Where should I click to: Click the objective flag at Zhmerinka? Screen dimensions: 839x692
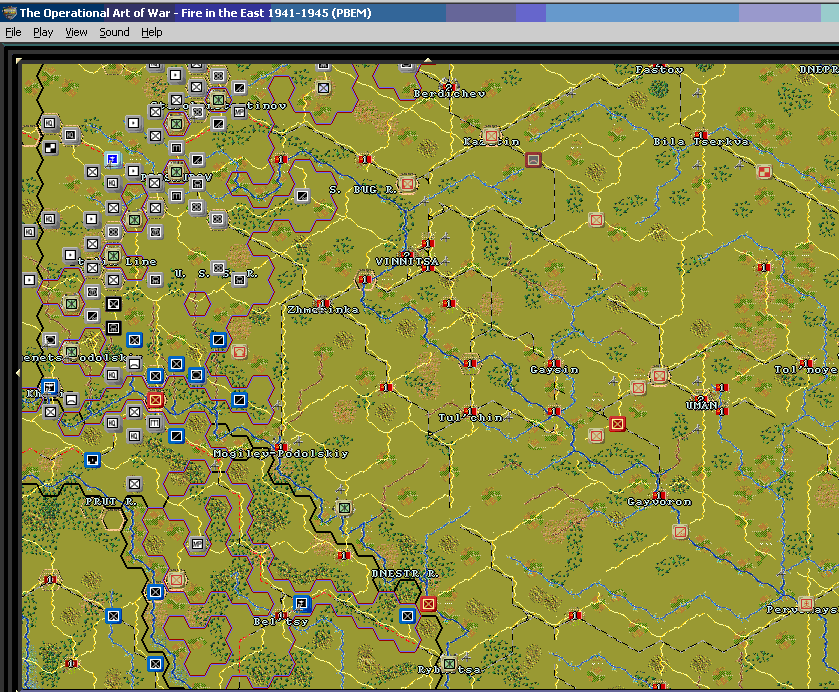tap(323, 303)
